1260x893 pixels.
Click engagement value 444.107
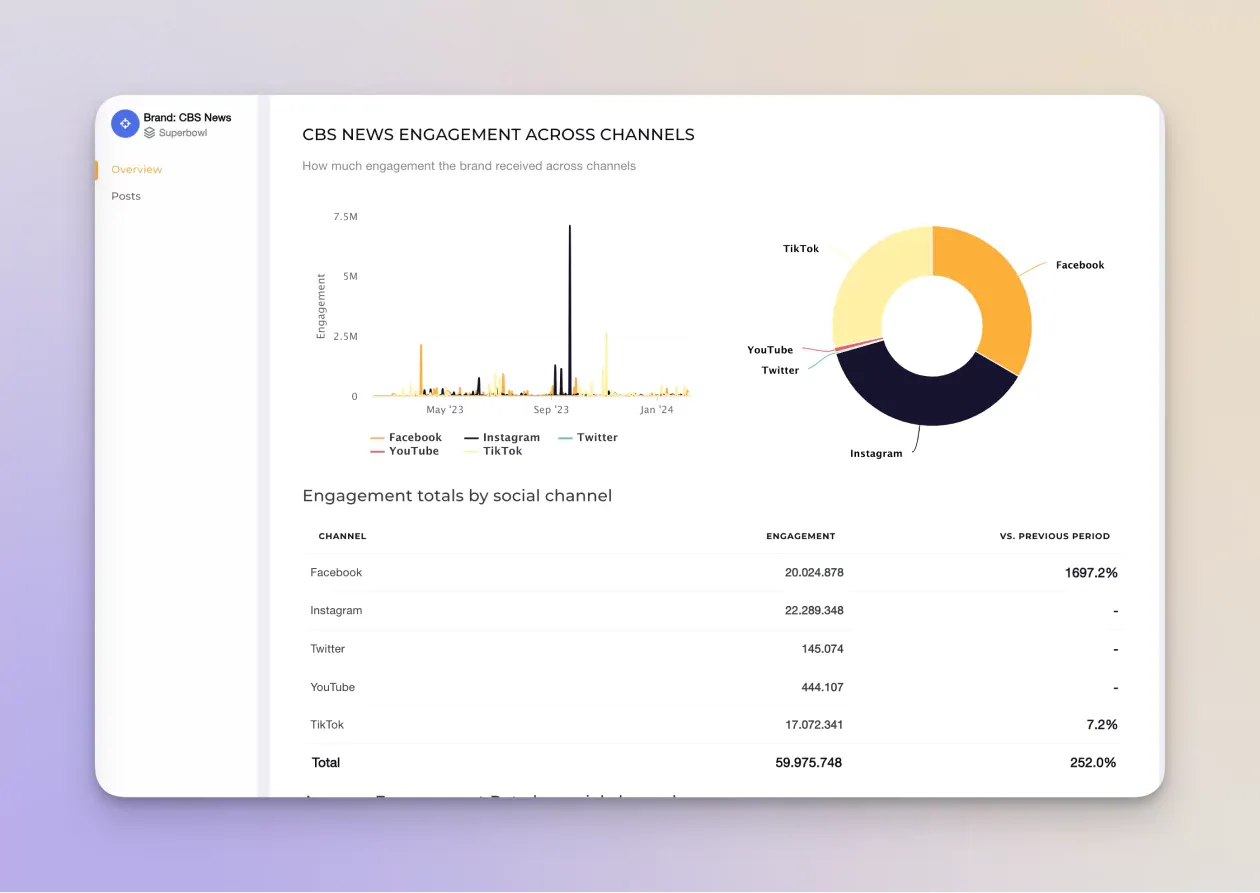pyautogui.click(x=822, y=688)
